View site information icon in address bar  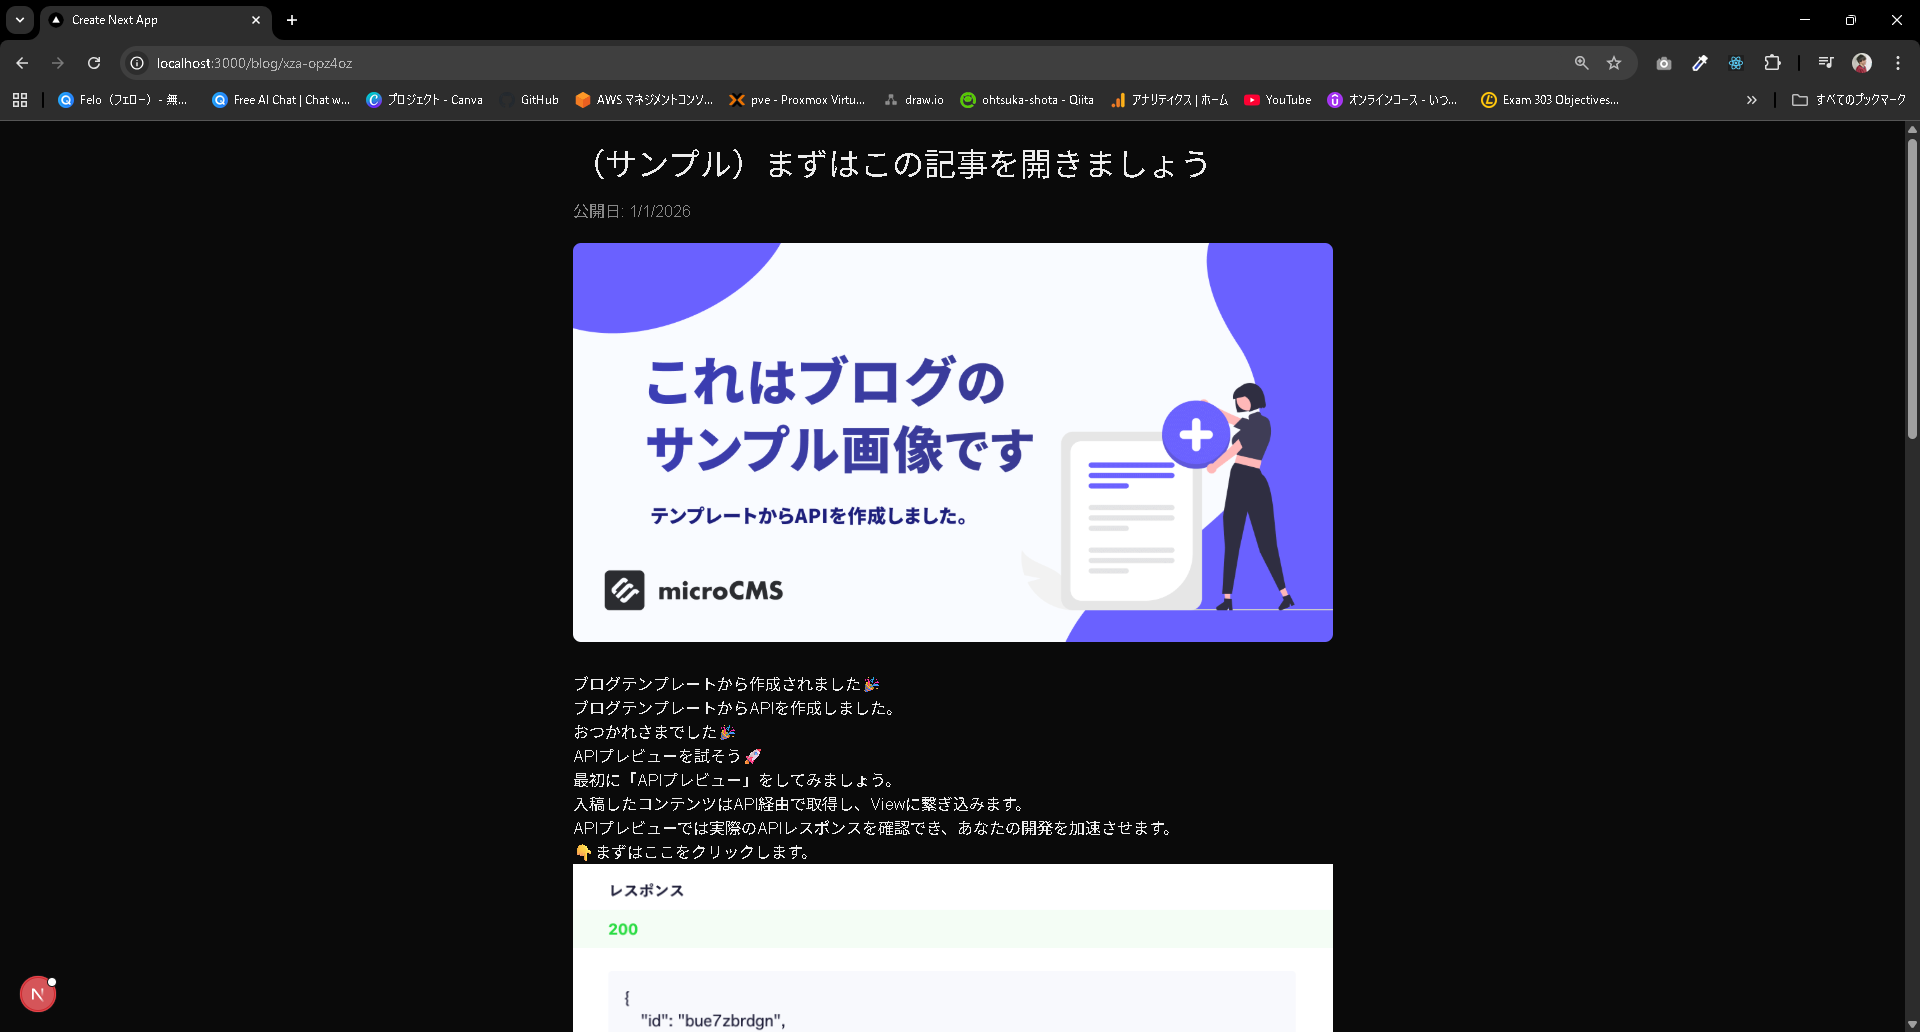tap(137, 63)
